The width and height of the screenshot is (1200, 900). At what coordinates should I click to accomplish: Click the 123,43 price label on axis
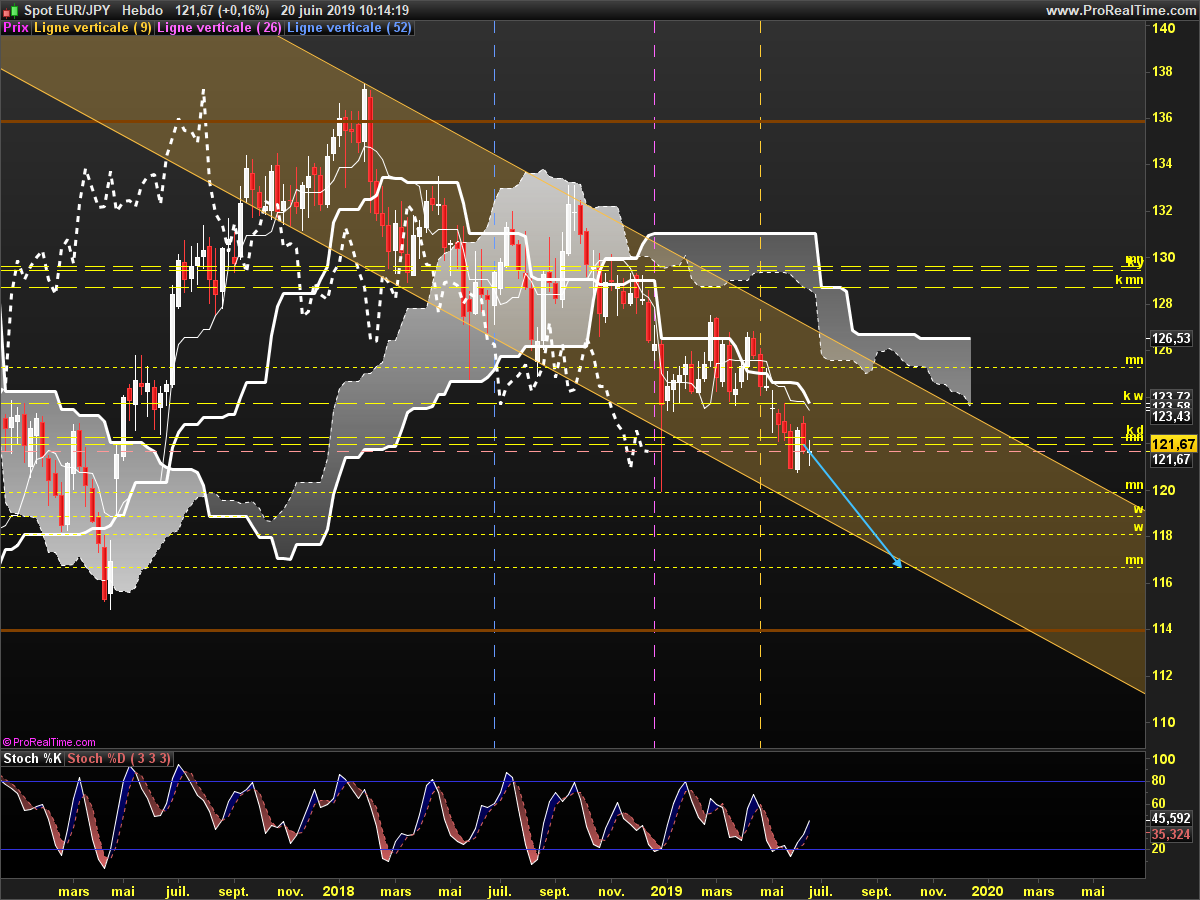[x=1172, y=416]
